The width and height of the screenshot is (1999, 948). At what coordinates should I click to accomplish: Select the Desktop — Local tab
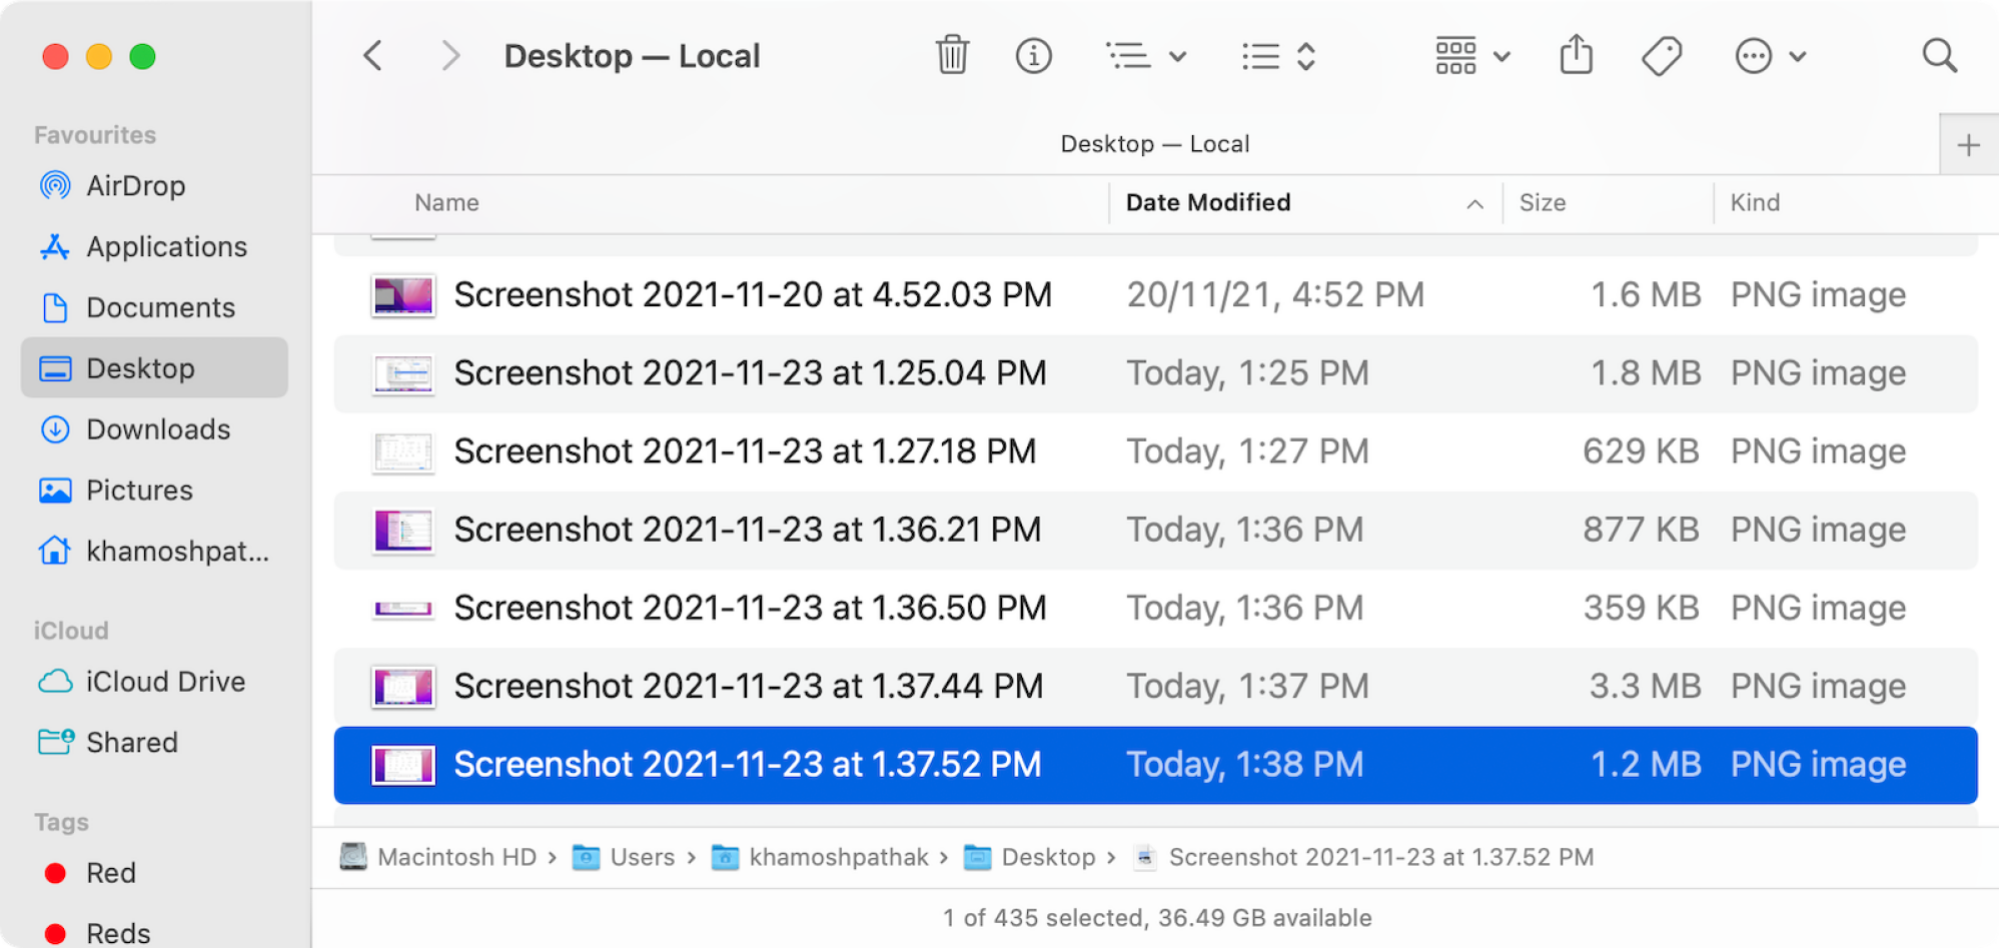tap(1155, 144)
